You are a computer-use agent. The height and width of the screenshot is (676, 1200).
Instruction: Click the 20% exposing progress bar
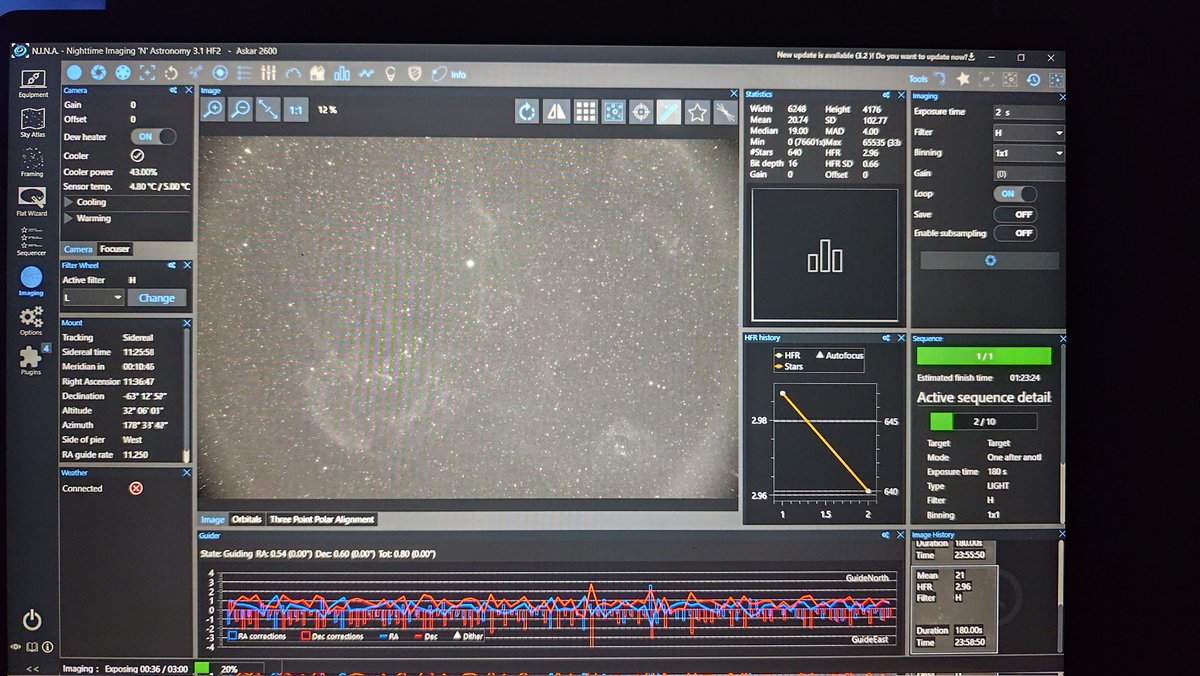230,668
